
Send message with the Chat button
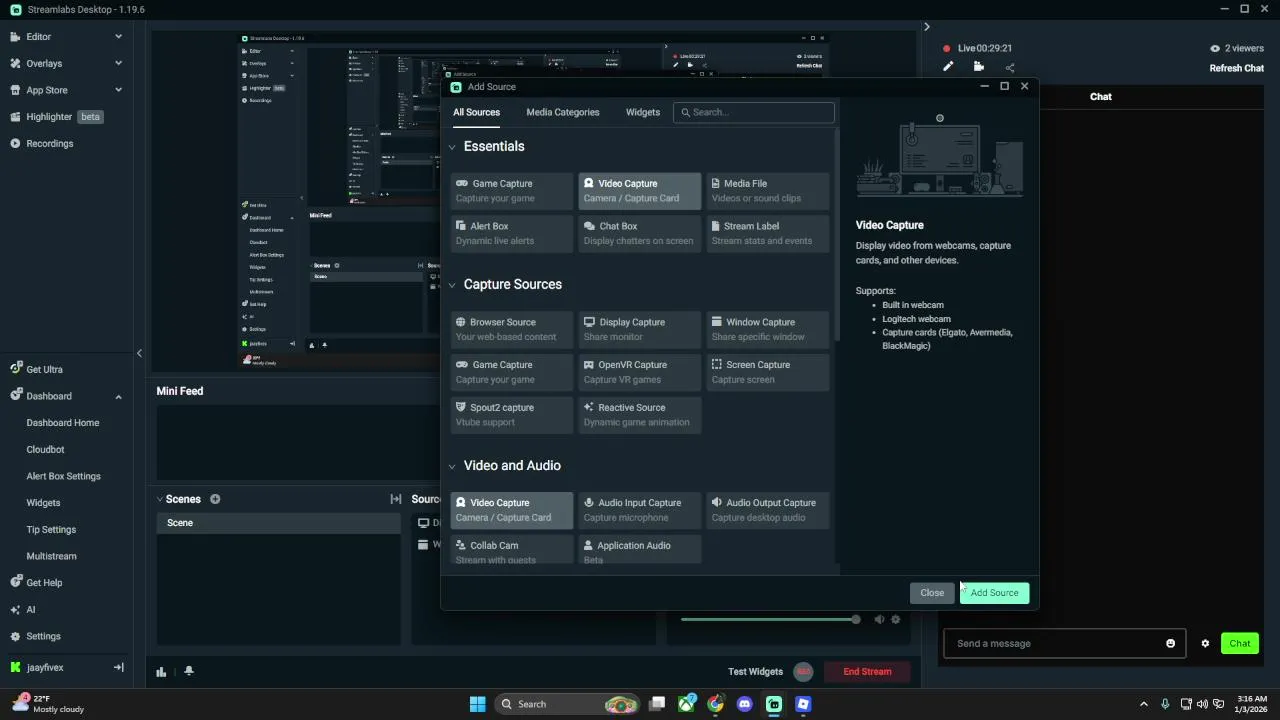coord(1240,644)
